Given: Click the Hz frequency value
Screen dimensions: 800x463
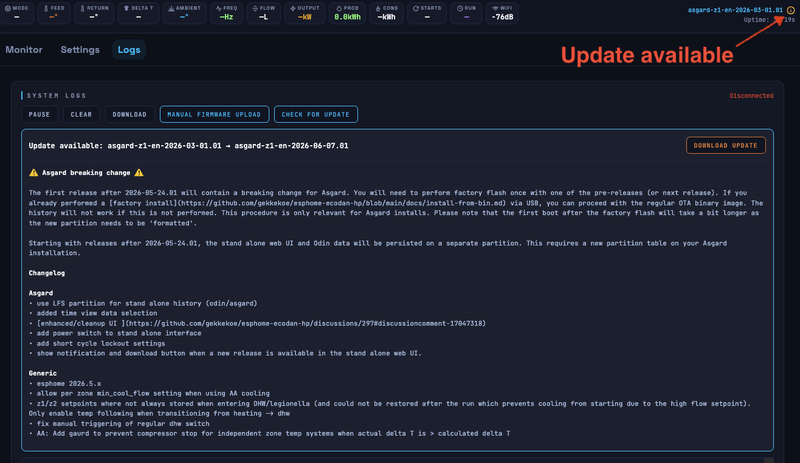Looking at the screenshot, I should pos(226,17).
